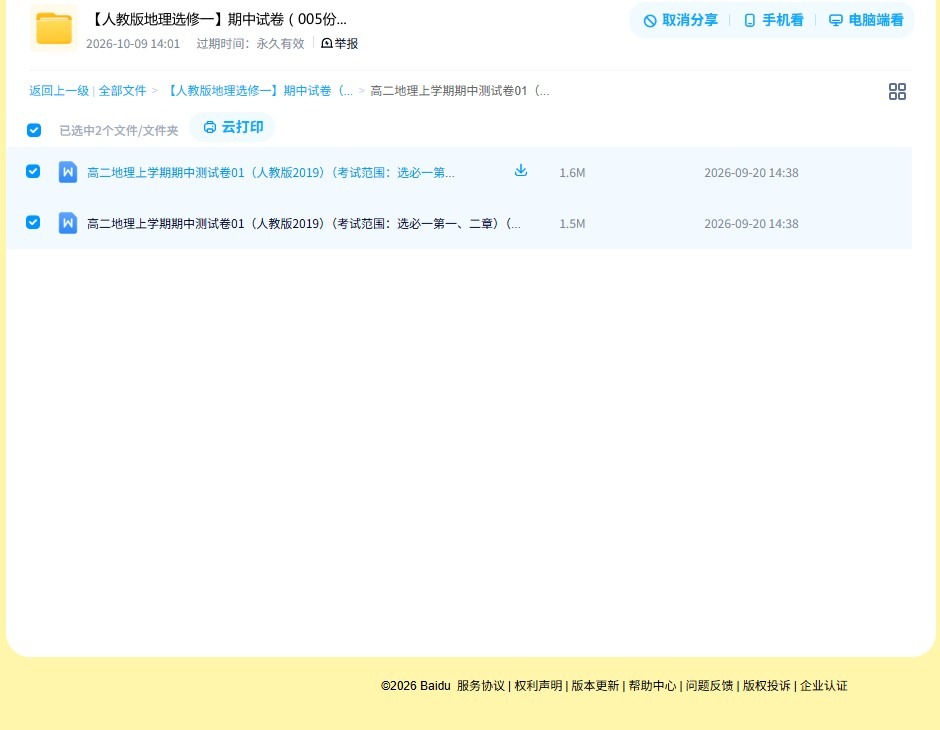Click the yellow shared folder icon
Image resolution: width=940 pixels, height=730 pixels.
(54, 28)
